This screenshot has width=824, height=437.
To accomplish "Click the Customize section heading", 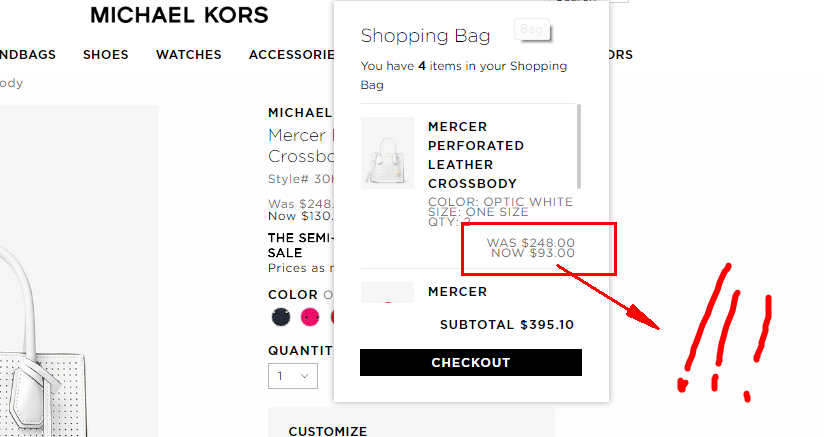I will point(328,431).
